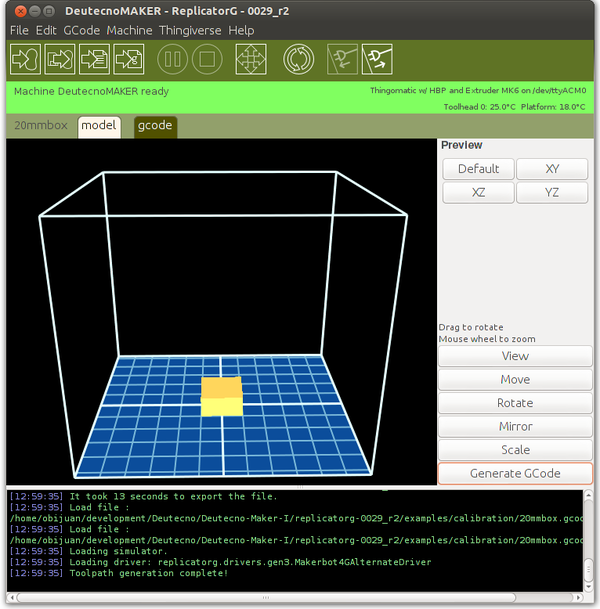The image size is (600, 609).
Task: Reset preview with the Default button
Action: coord(478,168)
